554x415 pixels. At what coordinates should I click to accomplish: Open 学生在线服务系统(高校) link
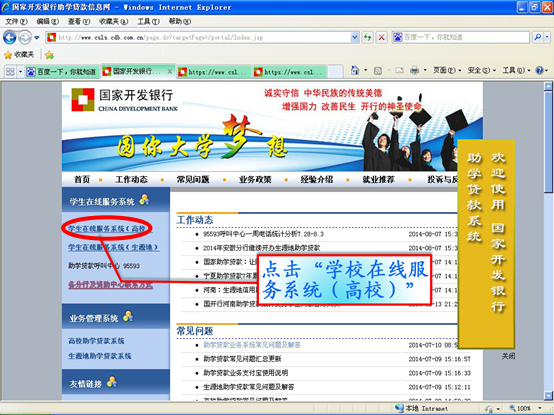(x=107, y=229)
